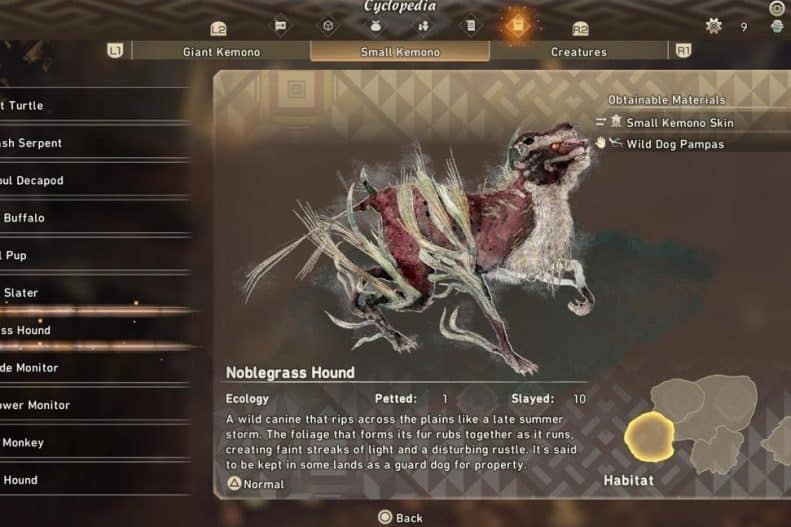Switch to the Giant Kemono tab

point(221,52)
